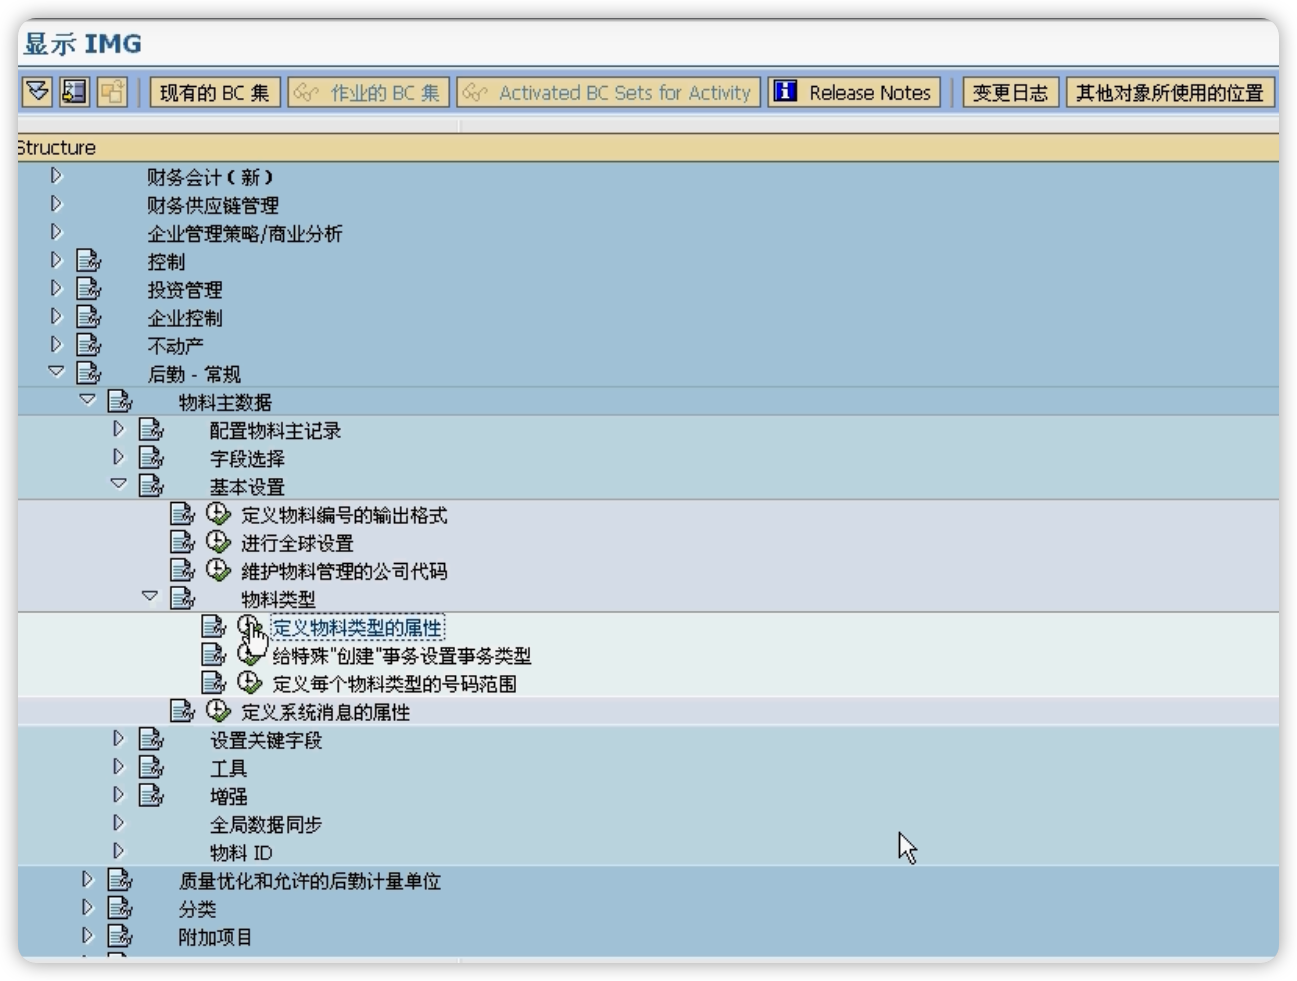The height and width of the screenshot is (981, 1297).
Task: Expand the 分类 node
Action: coord(87,907)
